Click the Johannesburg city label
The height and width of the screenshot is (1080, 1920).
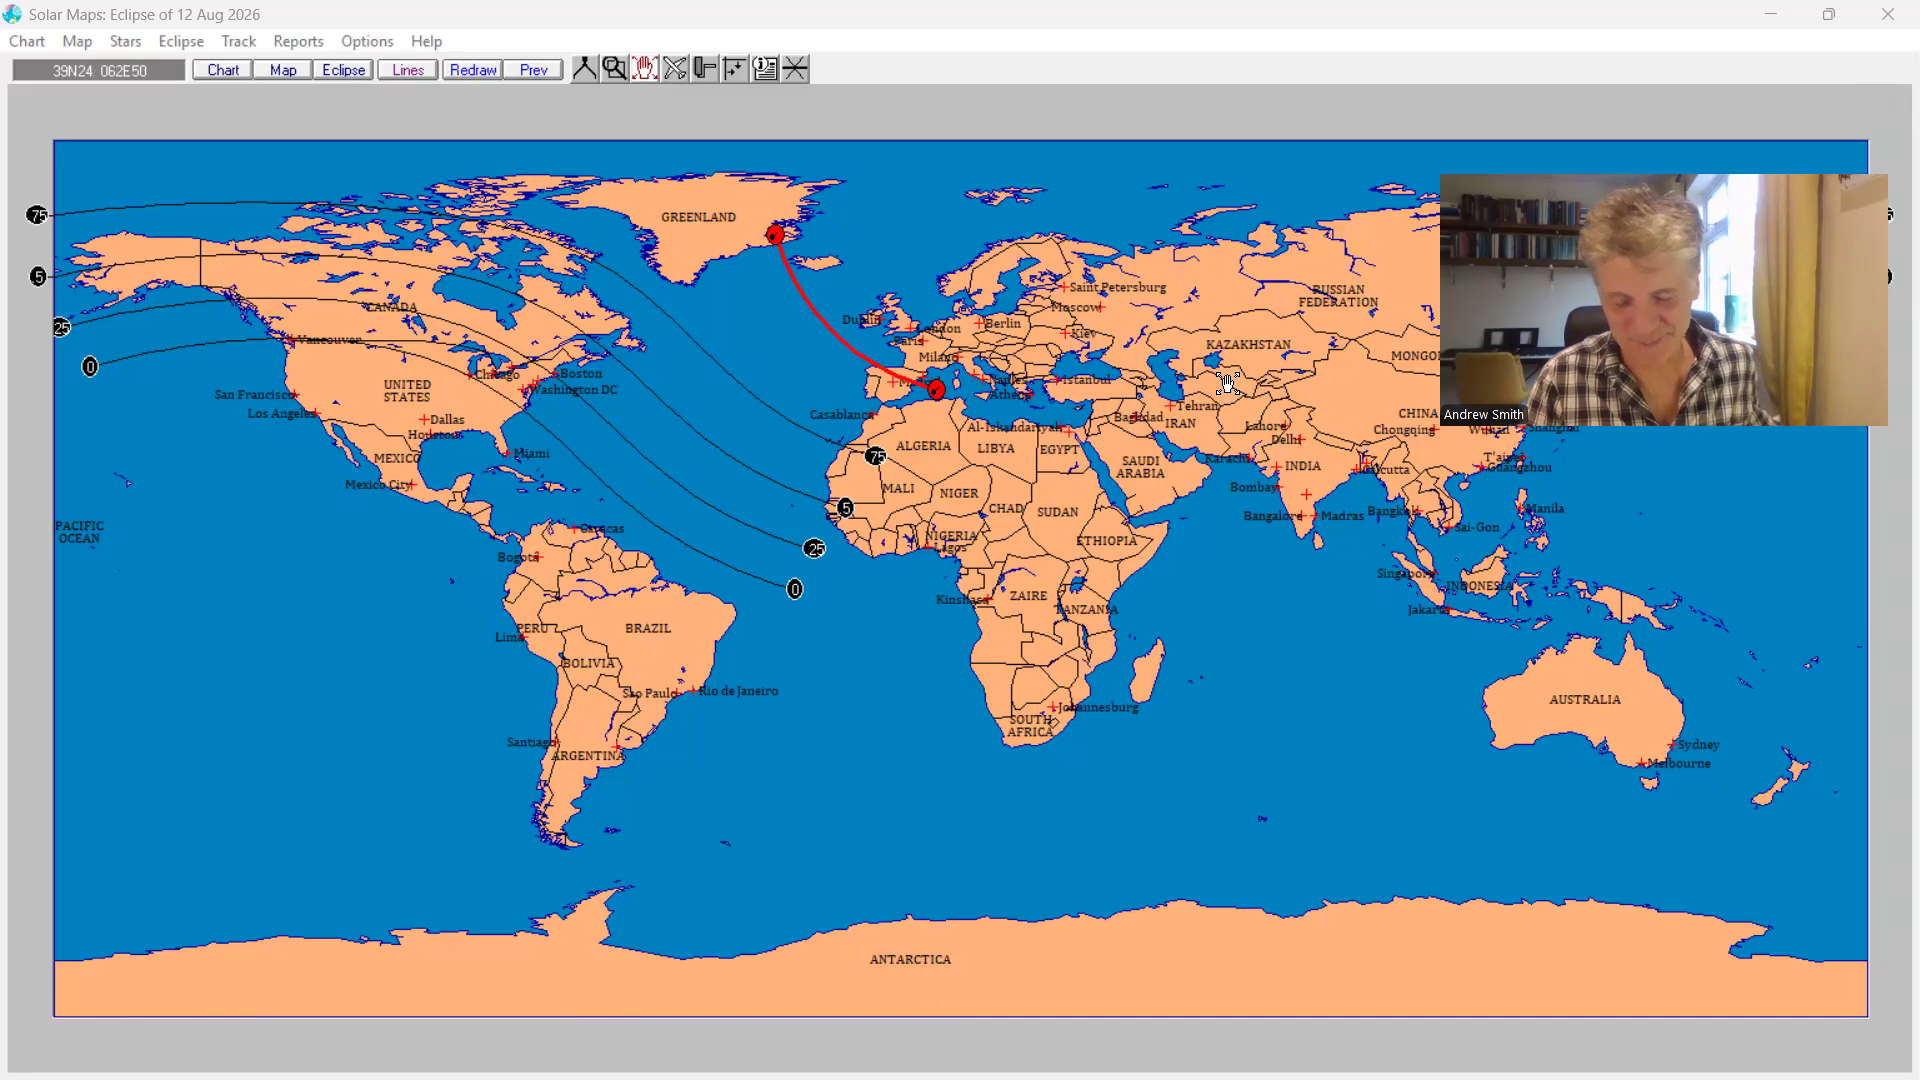pos(1099,708)
